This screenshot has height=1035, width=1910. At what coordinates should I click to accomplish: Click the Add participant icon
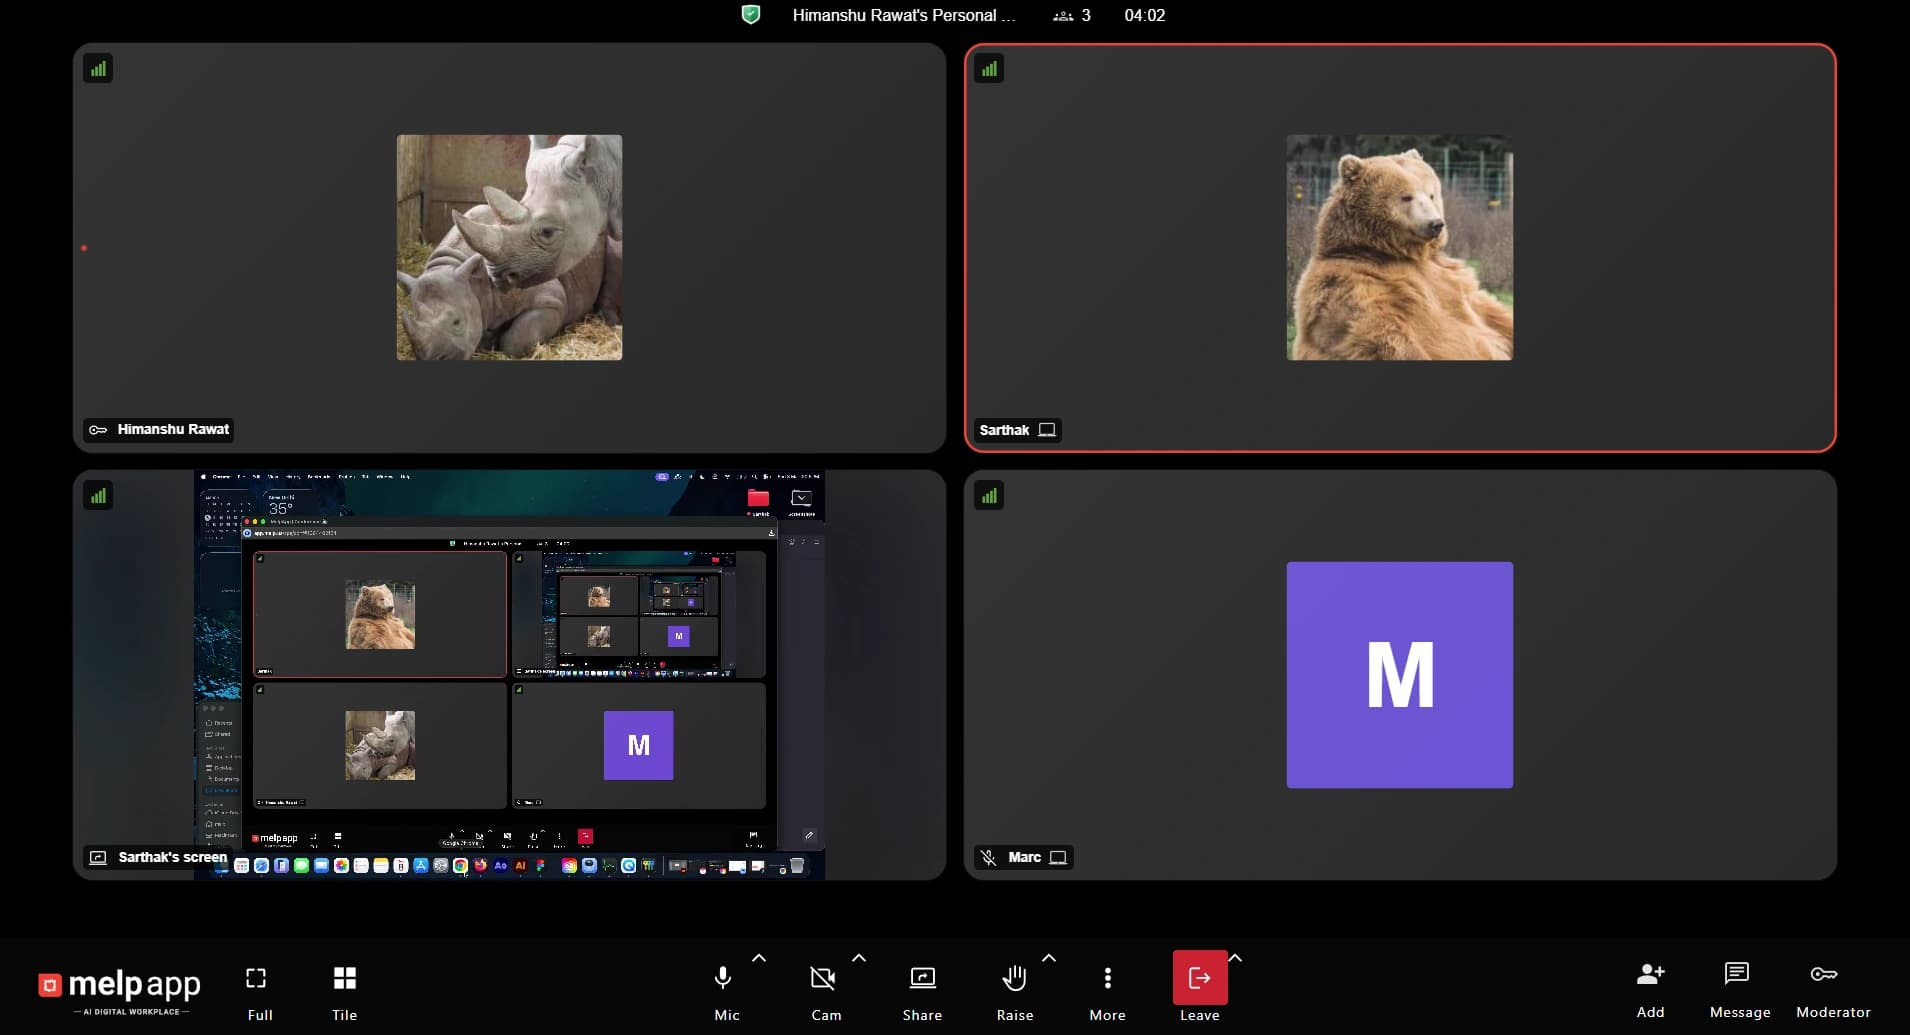coord(1649,975)
